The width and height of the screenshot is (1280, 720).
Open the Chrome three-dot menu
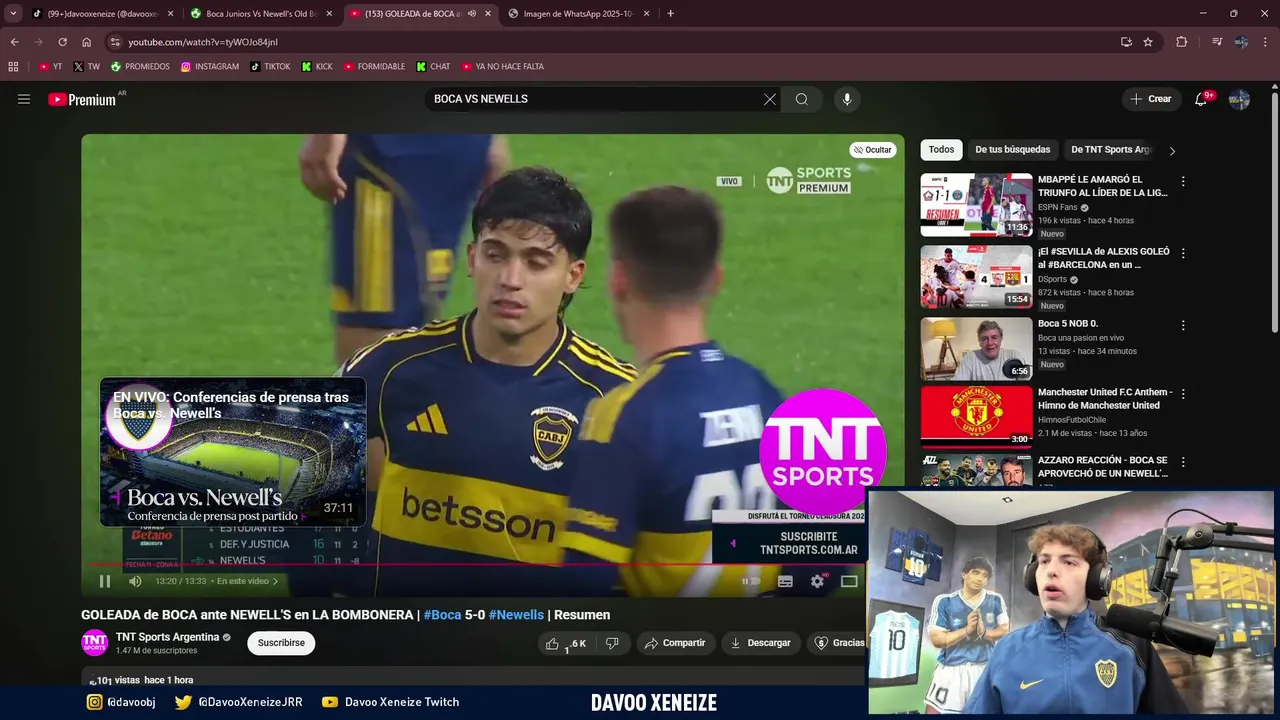[x=1265, y=42]
